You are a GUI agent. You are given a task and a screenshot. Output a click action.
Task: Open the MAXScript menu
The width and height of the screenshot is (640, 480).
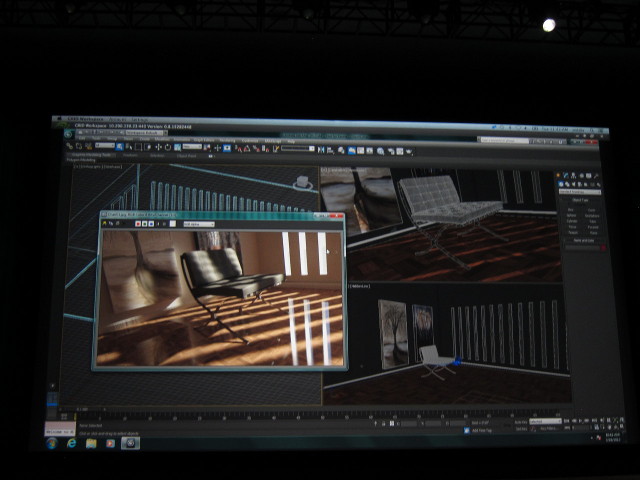[273, 141]
